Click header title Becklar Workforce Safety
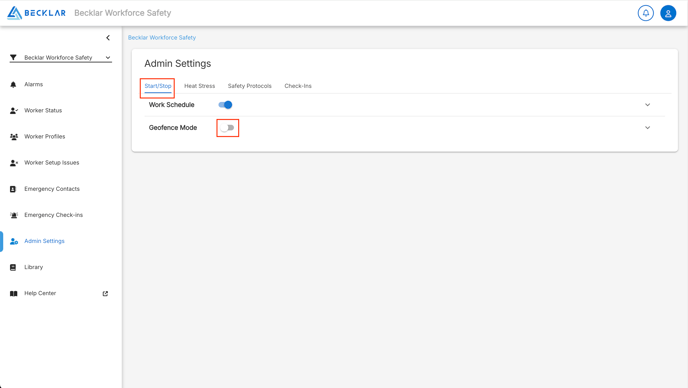 (123, 13)
